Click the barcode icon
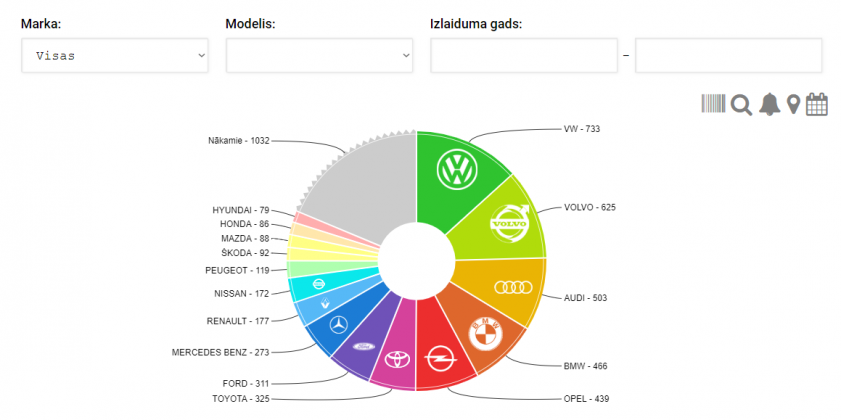Image resolution: width=841 pixels, height=420 pixels. coord(713,104)
